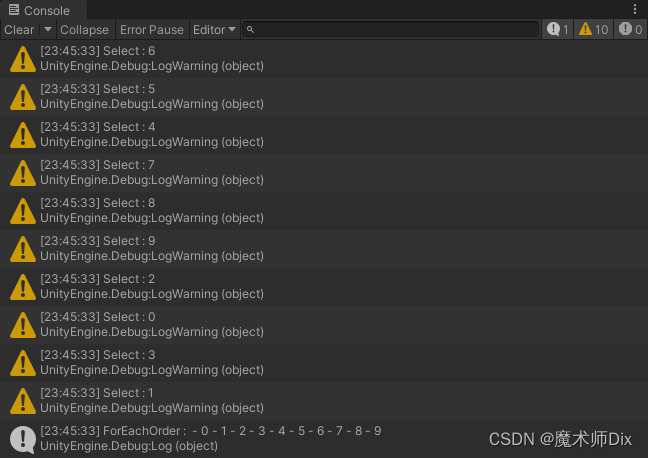
Task: Open the Console panel kebab options menu
Action: [635, 9]
